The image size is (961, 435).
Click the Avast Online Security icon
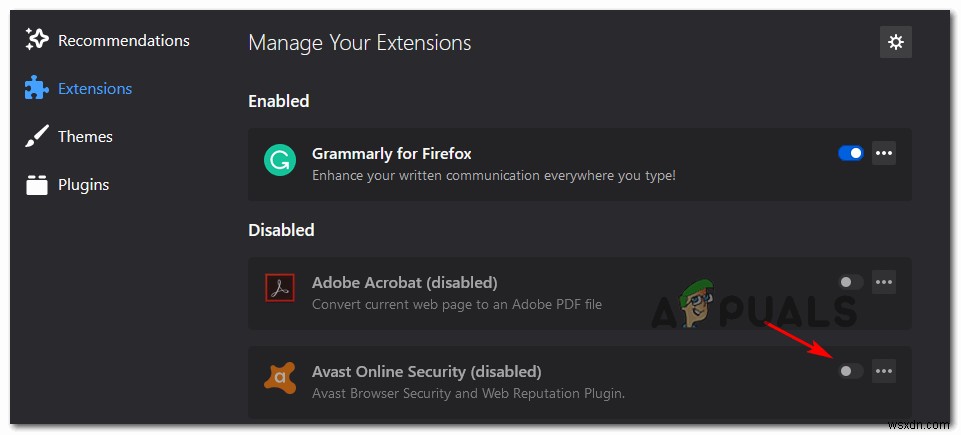tap(278, 377)
